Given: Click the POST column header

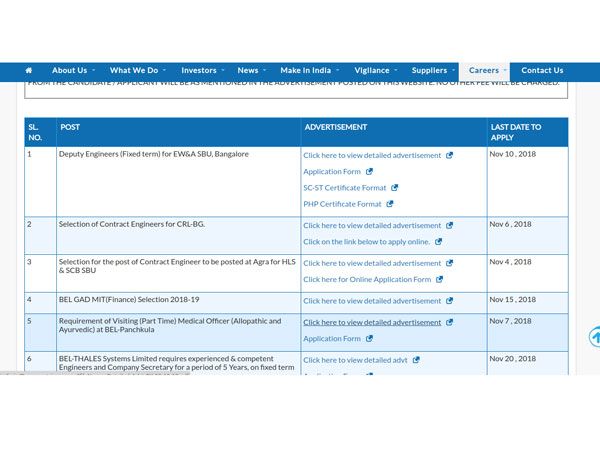Looking at the screenshot, I should click(70, 127).
